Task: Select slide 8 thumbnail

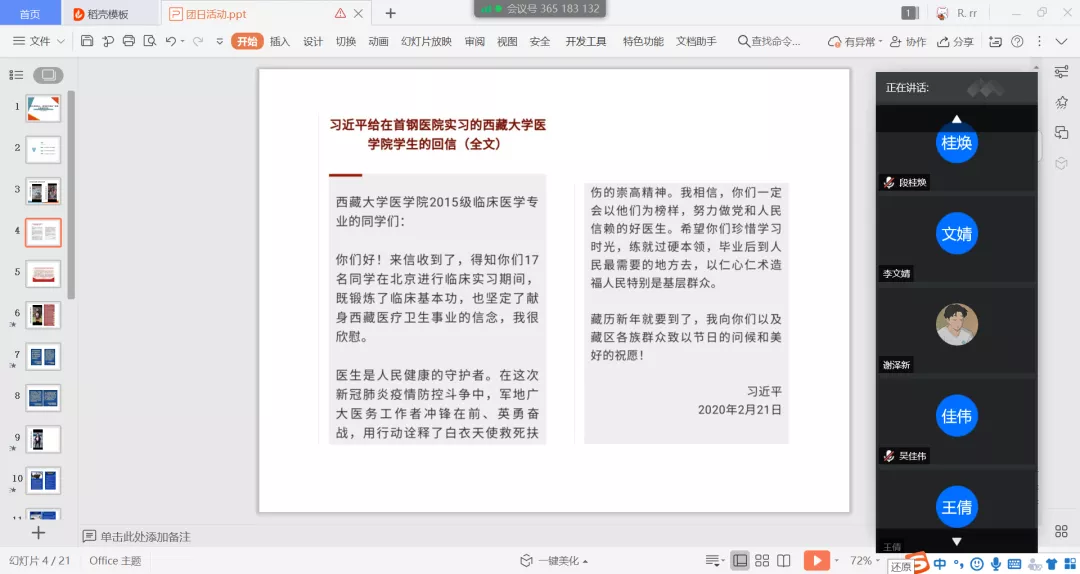Action: 43,398
